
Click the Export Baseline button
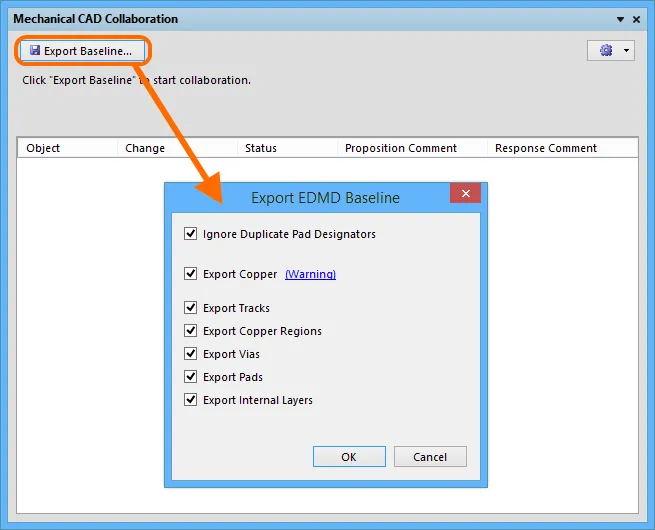pos(82,51)
